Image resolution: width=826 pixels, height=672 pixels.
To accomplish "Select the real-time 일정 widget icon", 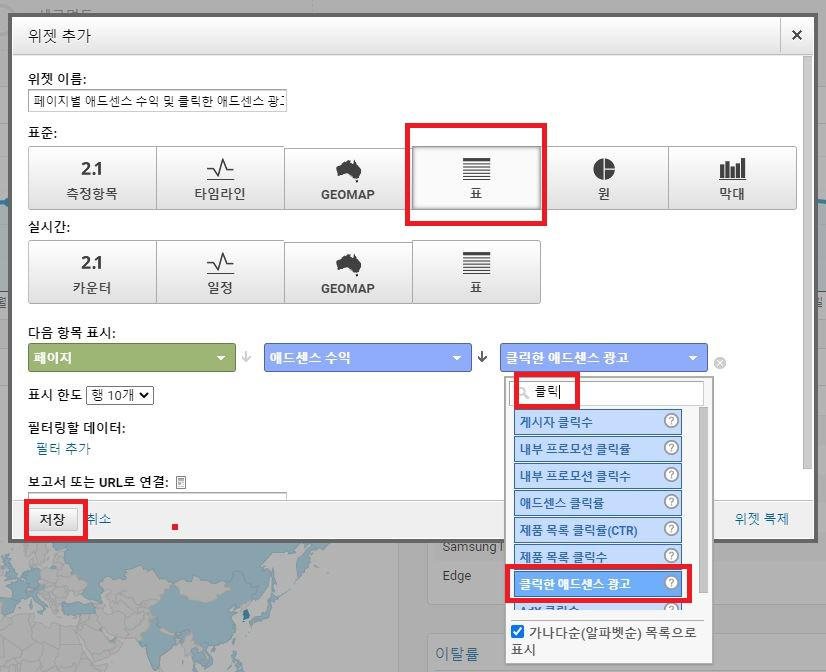I will (x=220, y=272).
